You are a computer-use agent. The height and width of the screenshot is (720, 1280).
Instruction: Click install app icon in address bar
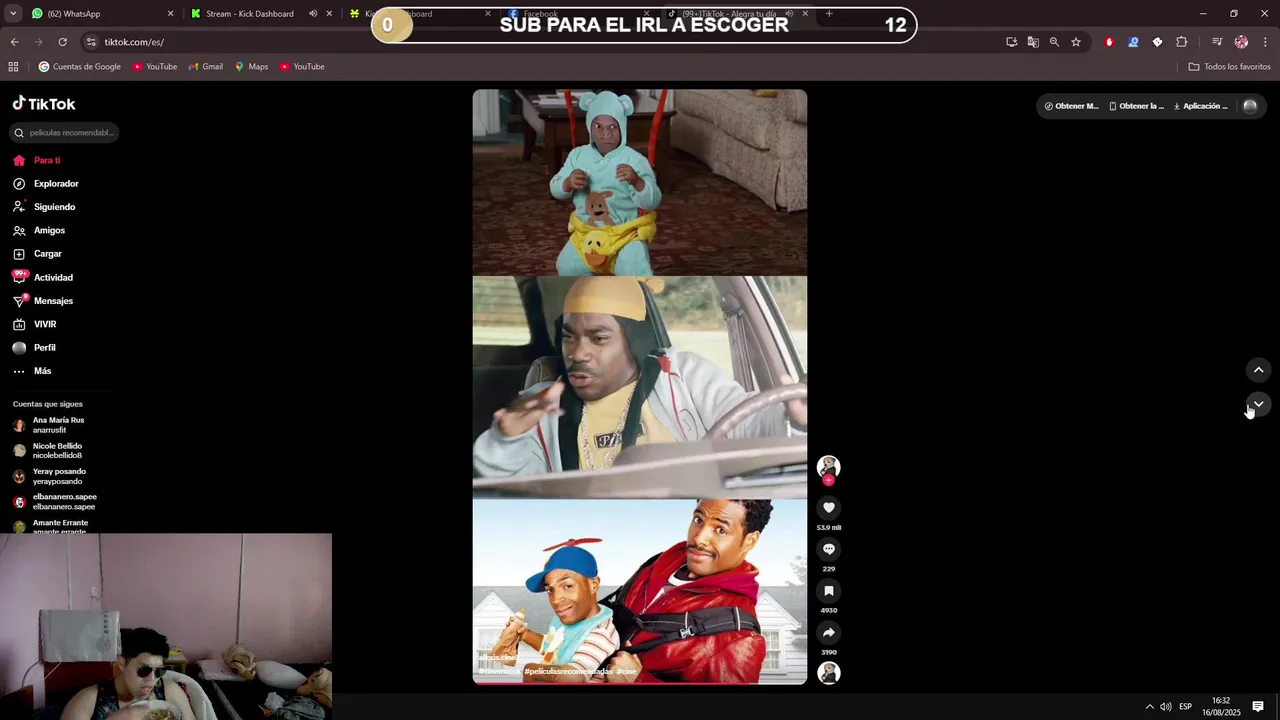[x=1011, y=42]
